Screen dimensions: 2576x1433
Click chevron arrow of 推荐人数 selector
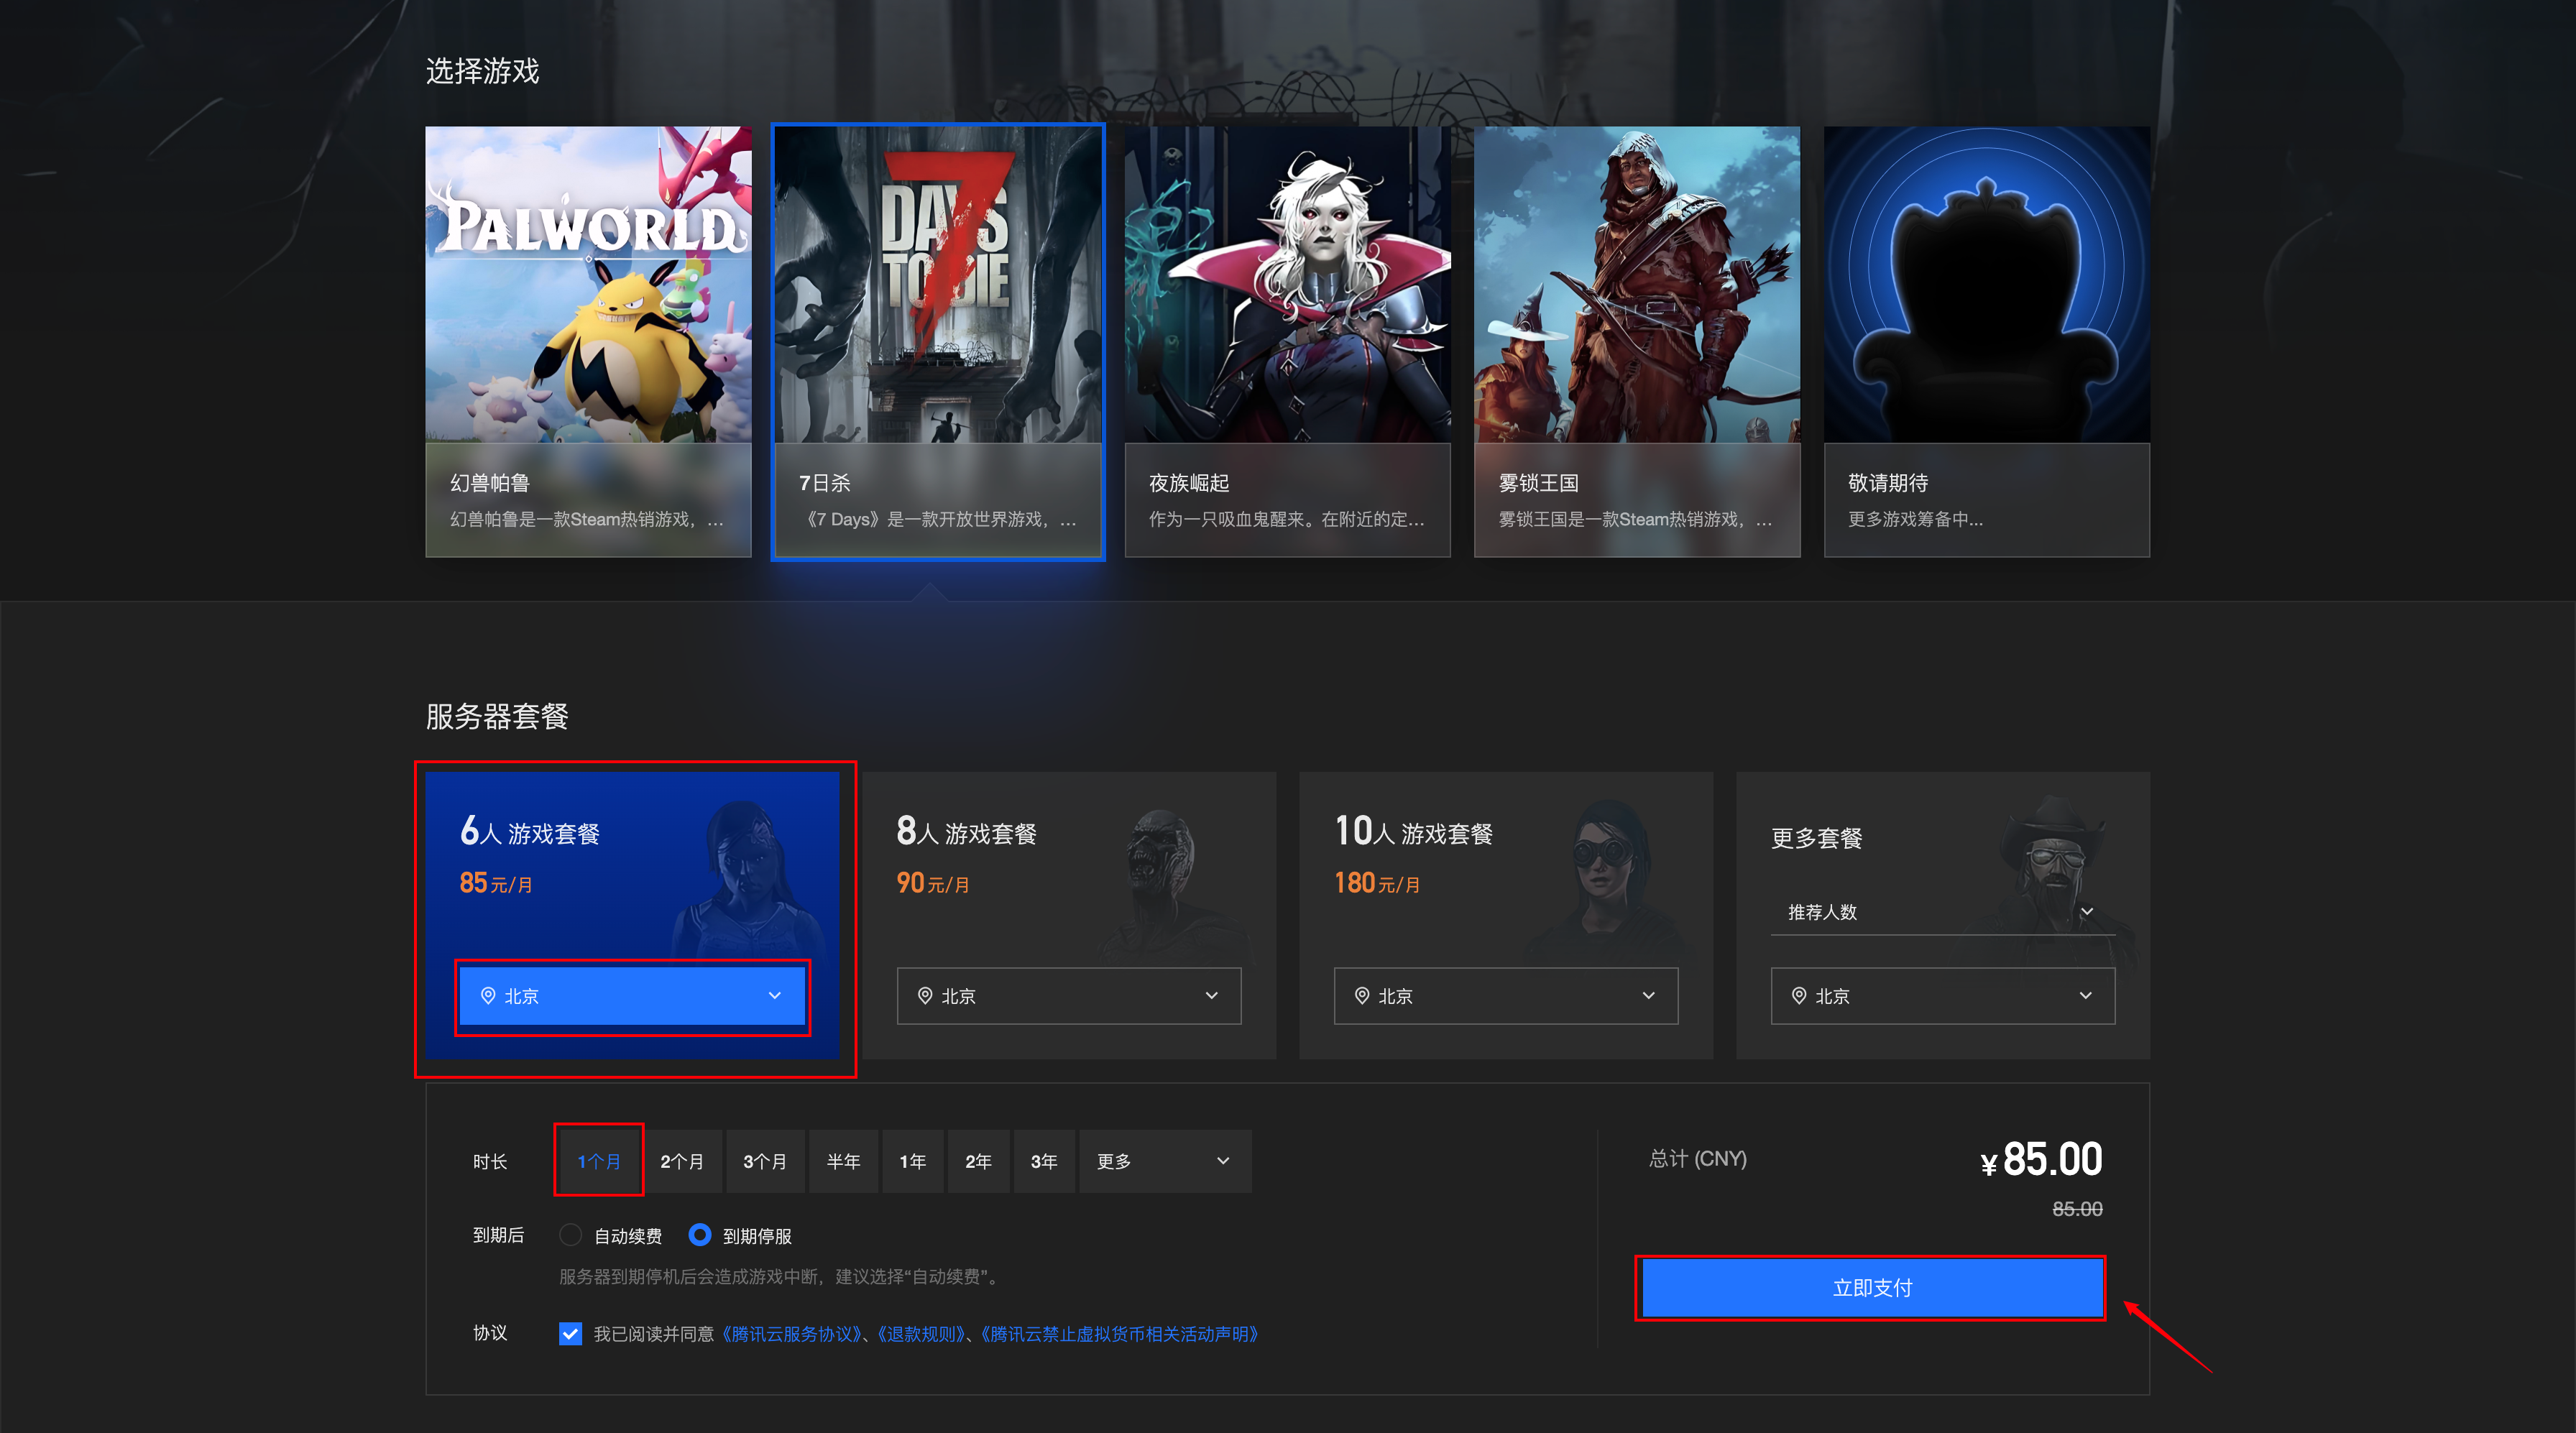point(2087,912)
